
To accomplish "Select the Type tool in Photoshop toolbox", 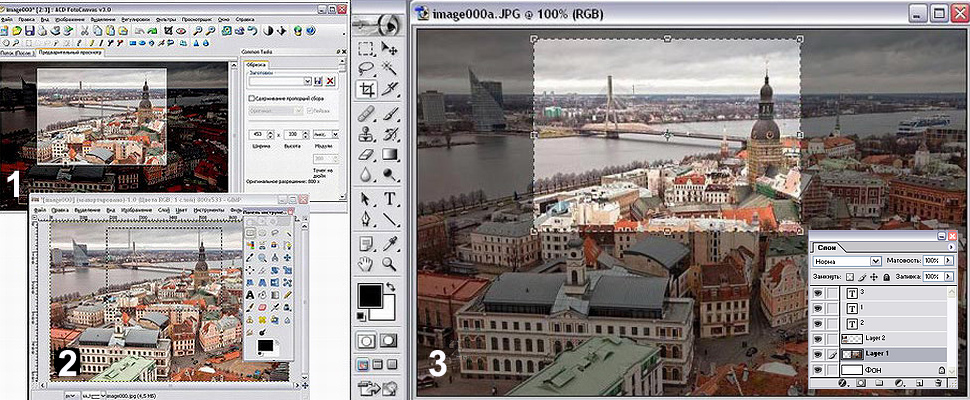I will (389, 199).
